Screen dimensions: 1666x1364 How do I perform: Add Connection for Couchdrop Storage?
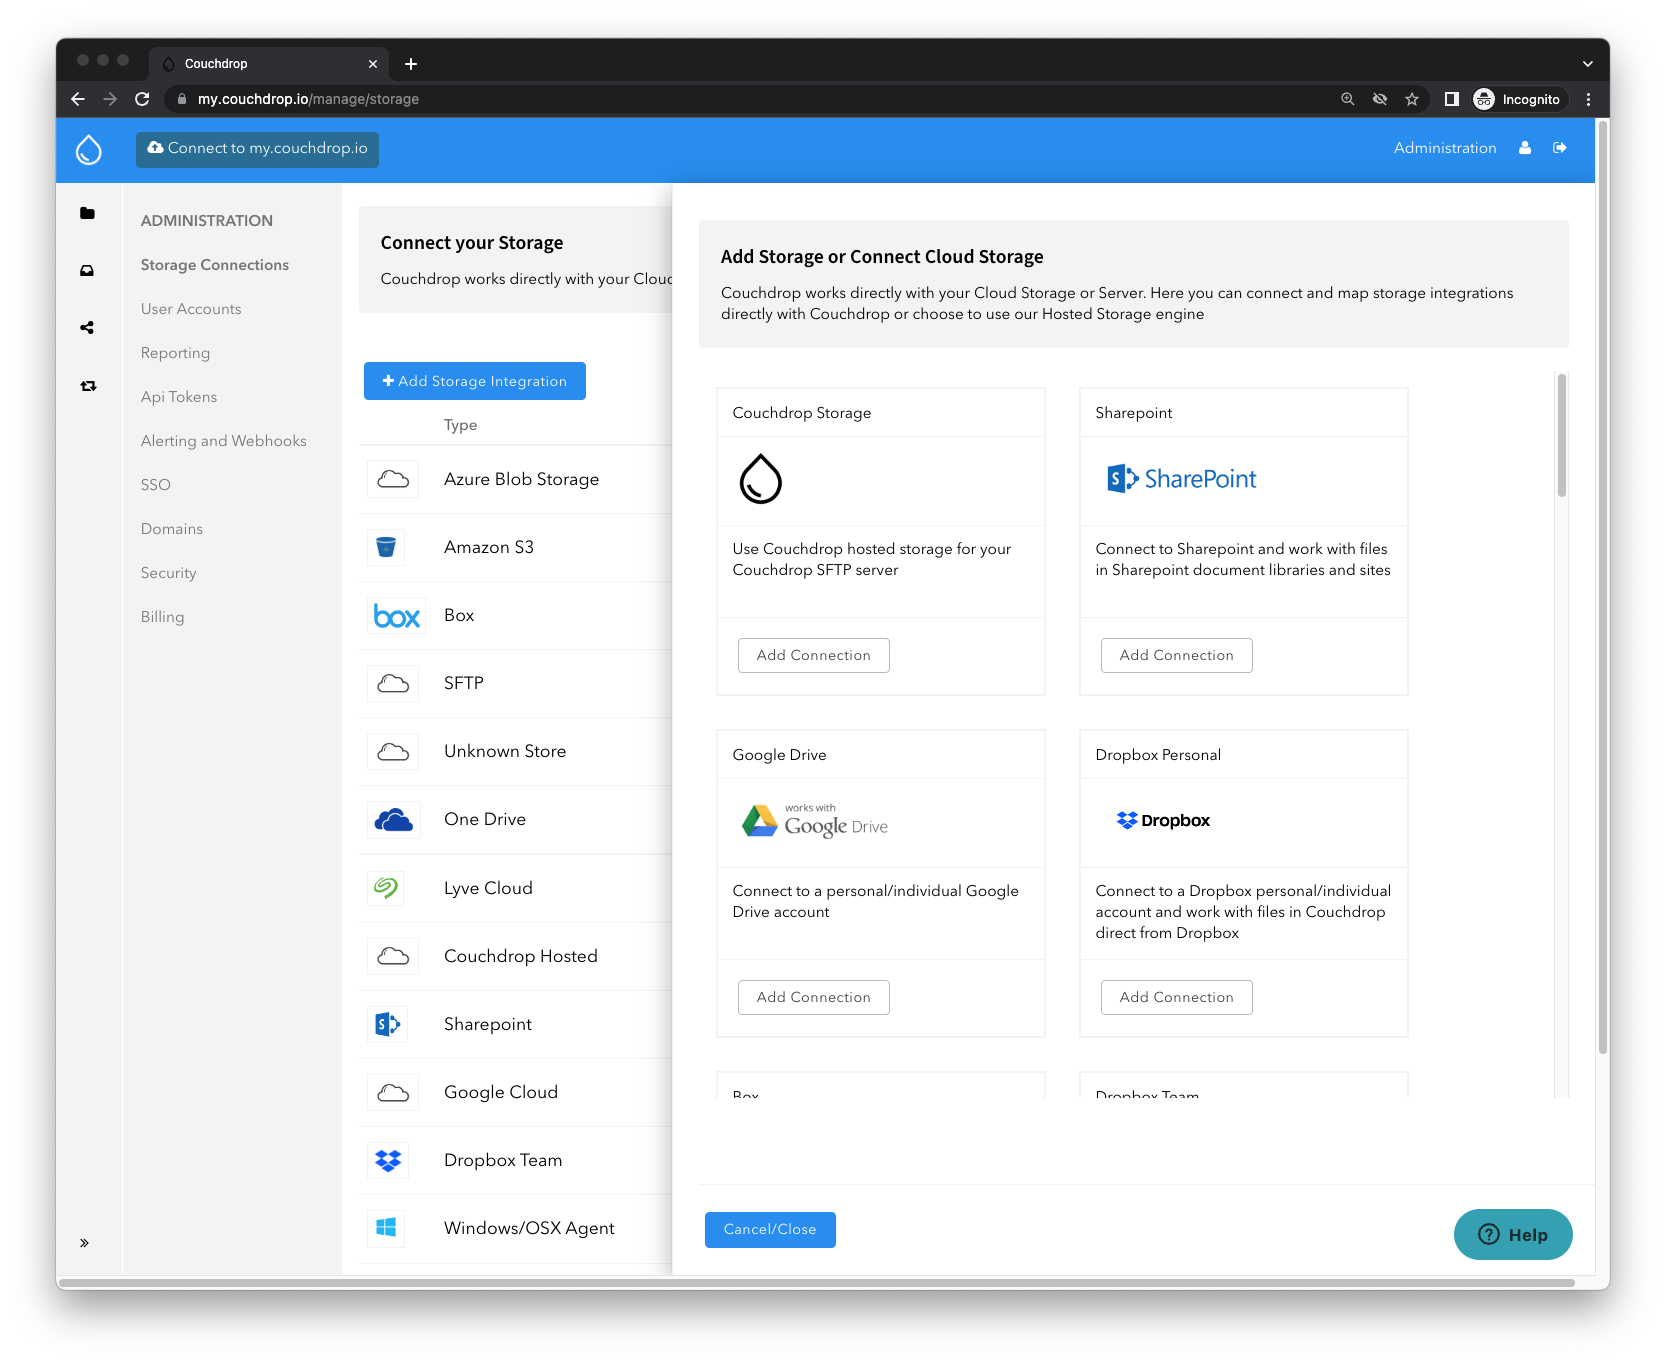813,656
